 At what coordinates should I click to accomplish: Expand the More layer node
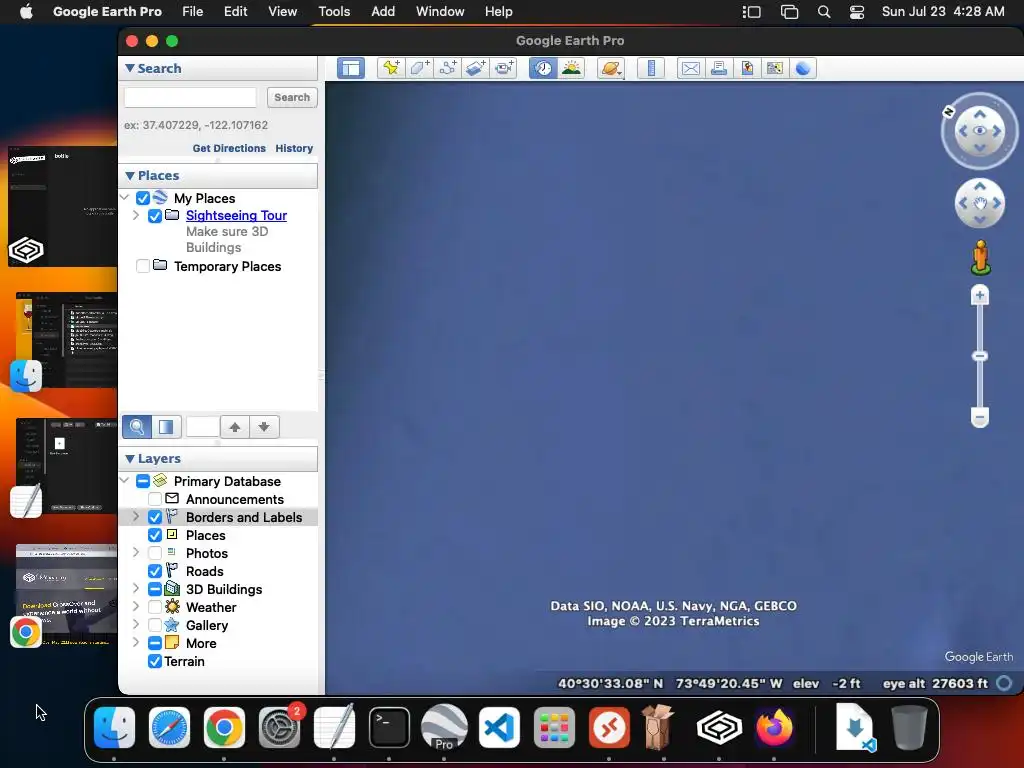click(x=136, y=643)
